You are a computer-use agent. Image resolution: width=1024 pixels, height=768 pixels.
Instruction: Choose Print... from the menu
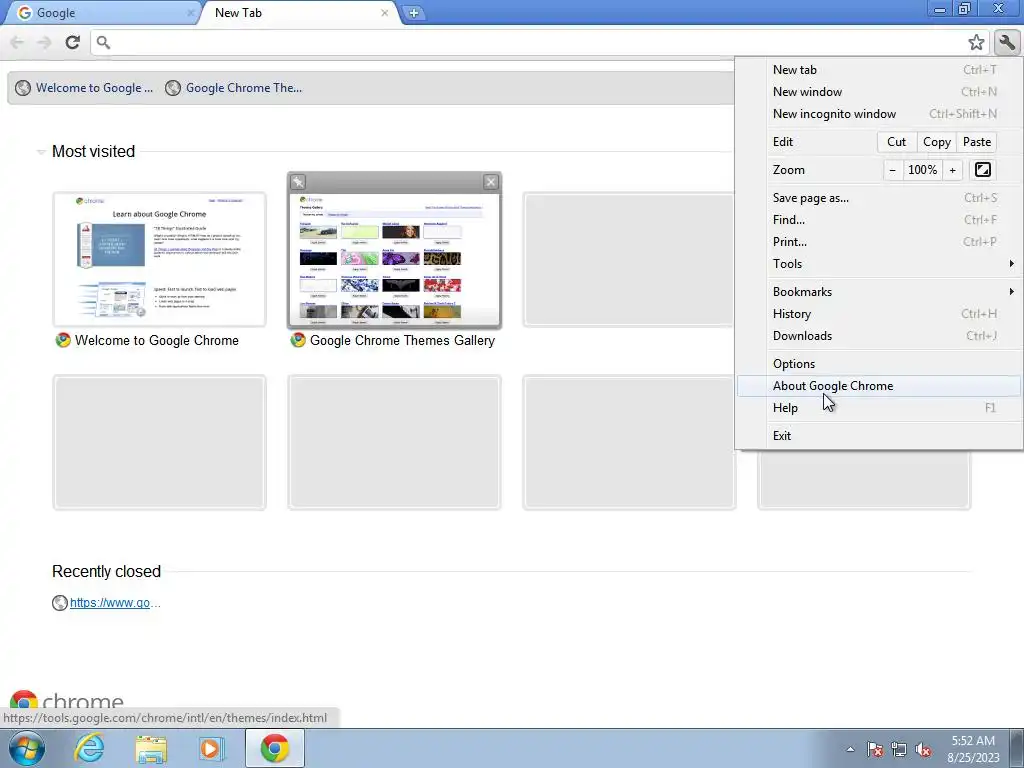[879, 242]
